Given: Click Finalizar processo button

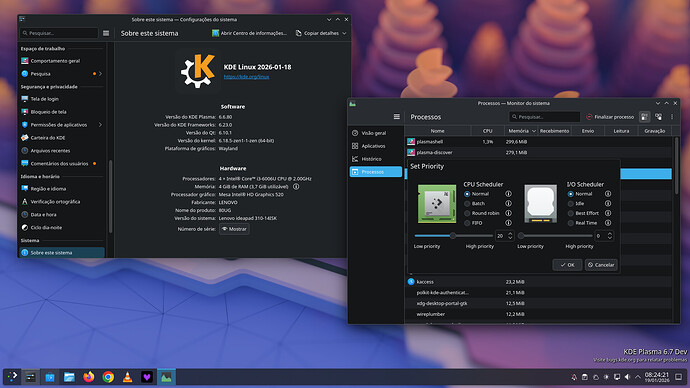Looking at the screenshot, I should [x=610, y=117].
